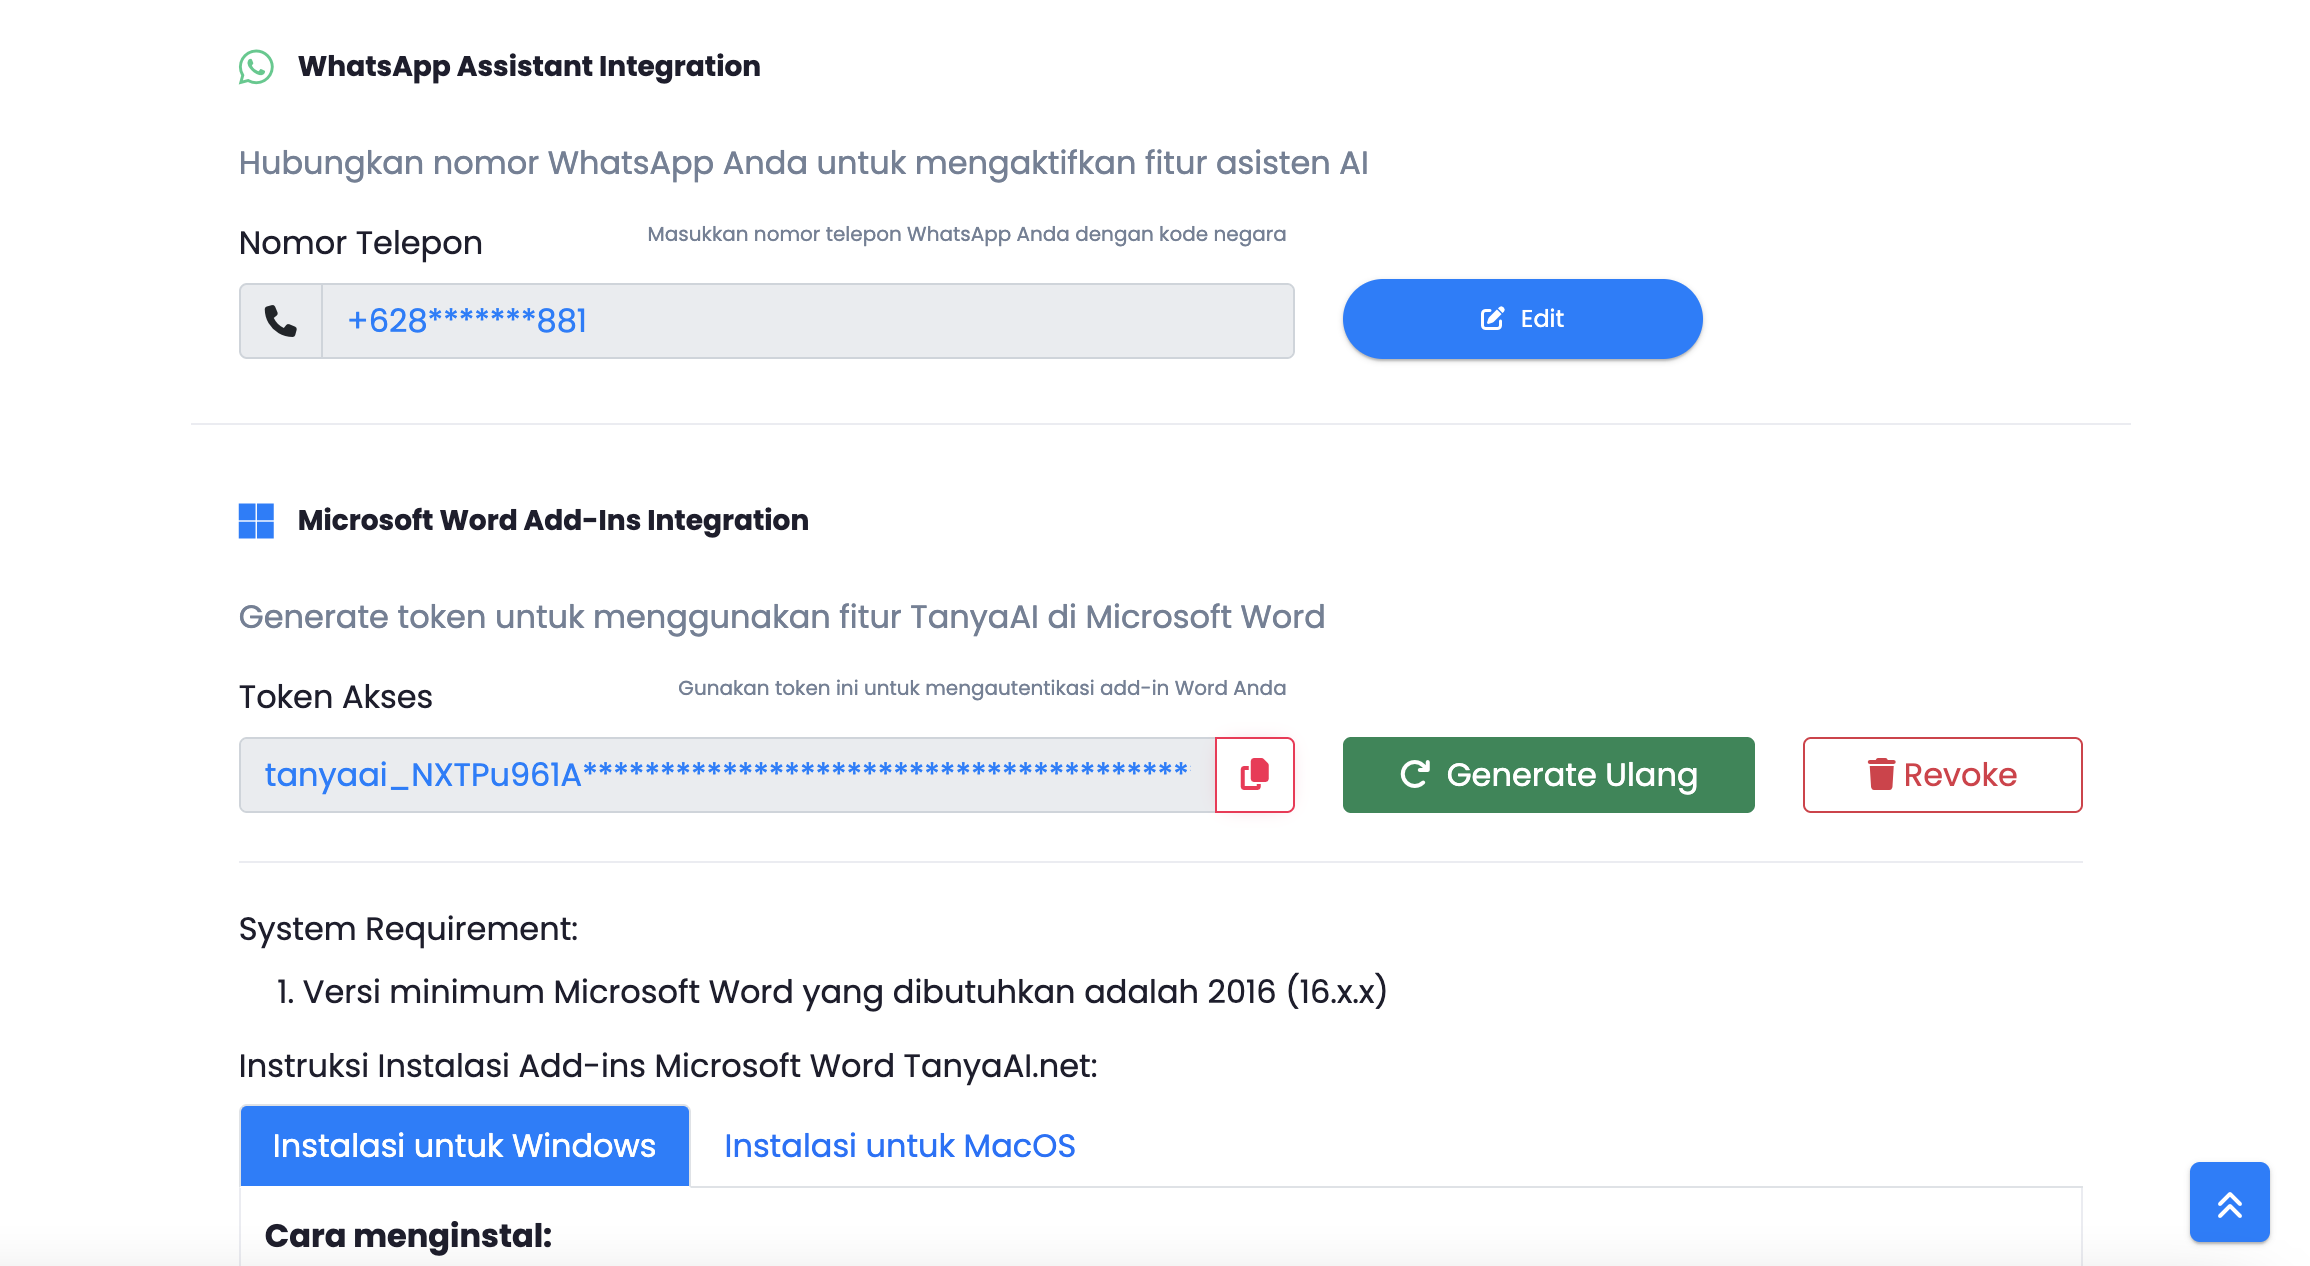This screenshot has width=2310, height=1266.
Task: Switch to the Instalasi untuk Windows tab
Action: click(x=464, y=1146)
